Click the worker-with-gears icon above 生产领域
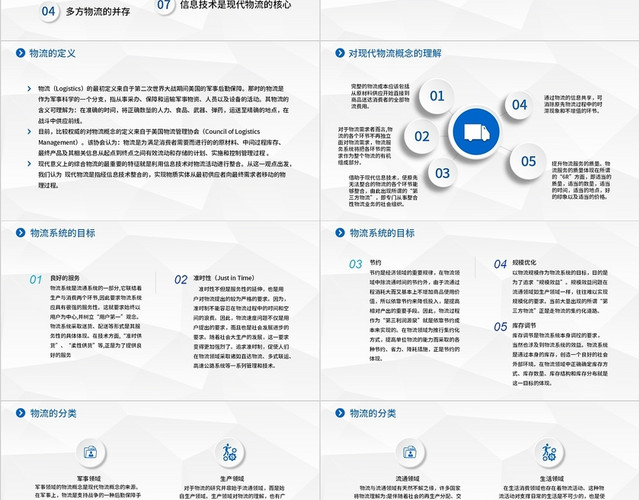Screen dimensions: 640x500 tap(229, 452)
